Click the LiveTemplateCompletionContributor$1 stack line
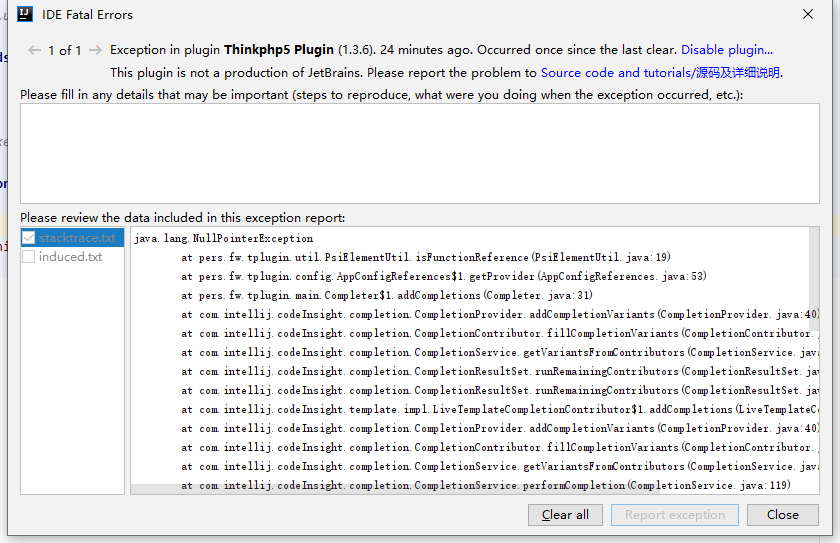Image resolution: width=840 pixels, height=543 pixels. click(x=500, y=410)
